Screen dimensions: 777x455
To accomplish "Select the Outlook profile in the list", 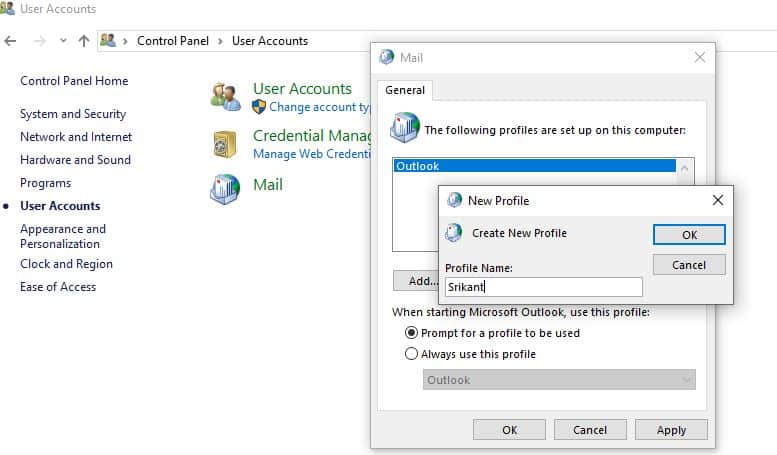I will [x=534, y=166].
